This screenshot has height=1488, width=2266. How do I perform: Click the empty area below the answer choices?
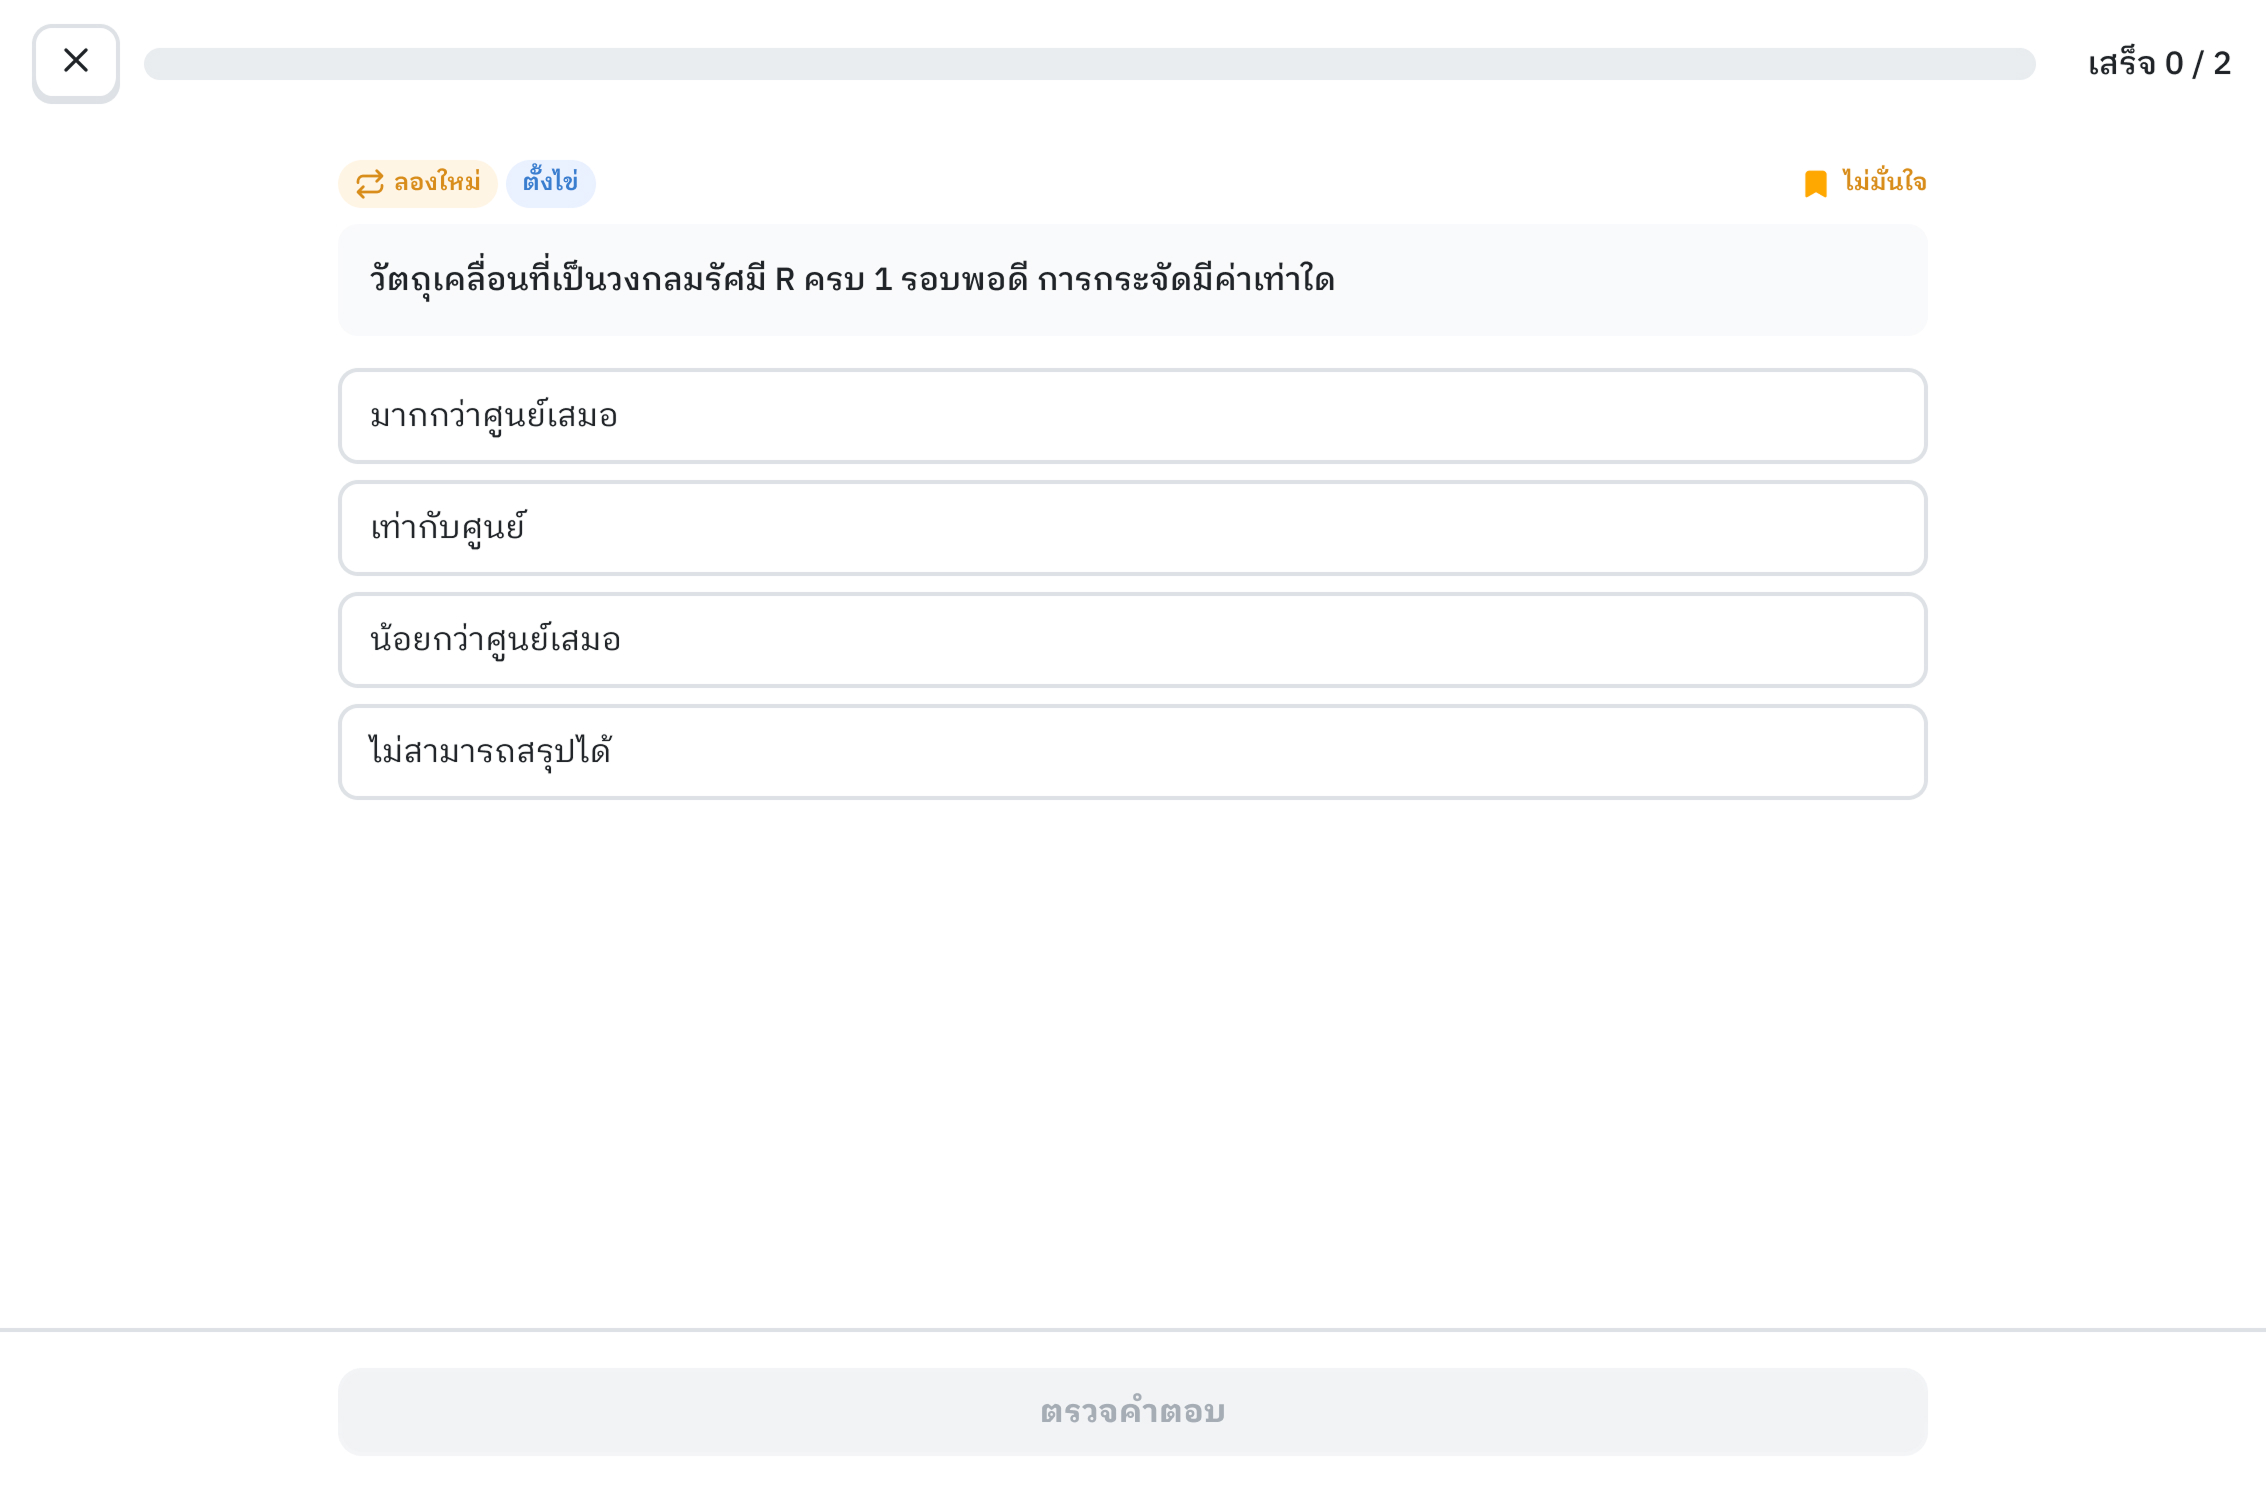click(x=1132, y=1050)
